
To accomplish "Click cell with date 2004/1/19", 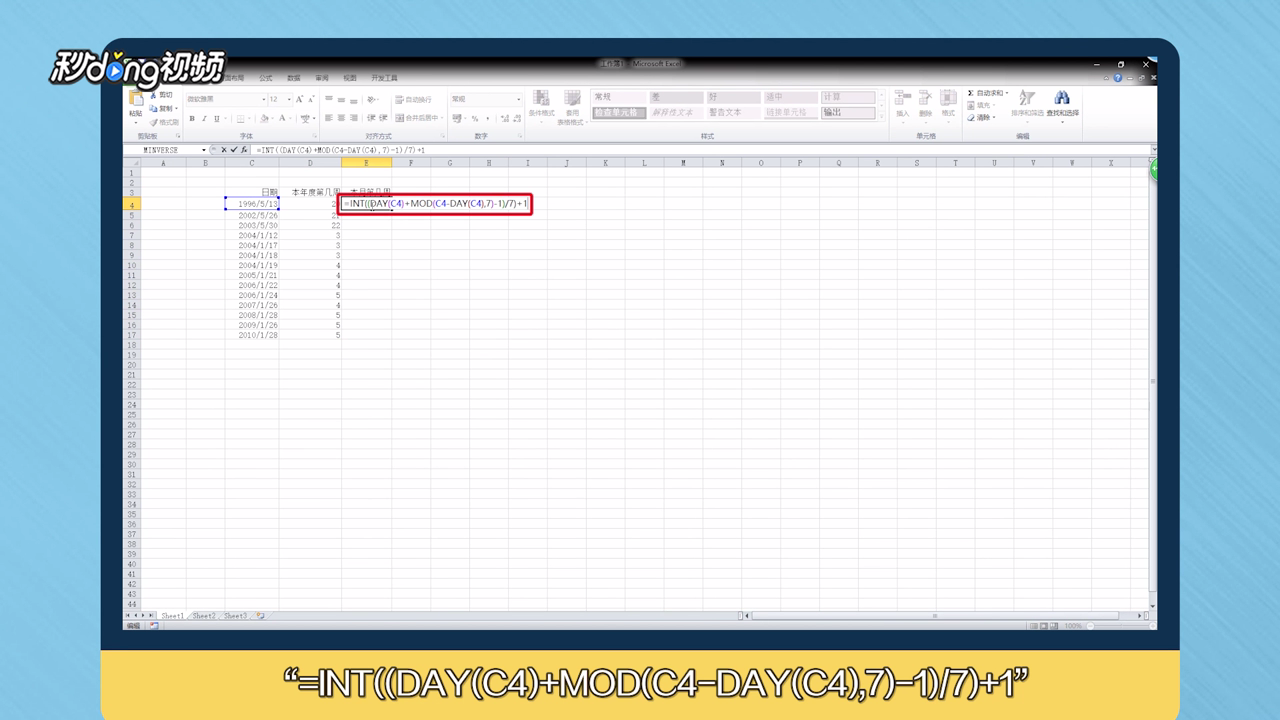I will click(x=252, y=265).
